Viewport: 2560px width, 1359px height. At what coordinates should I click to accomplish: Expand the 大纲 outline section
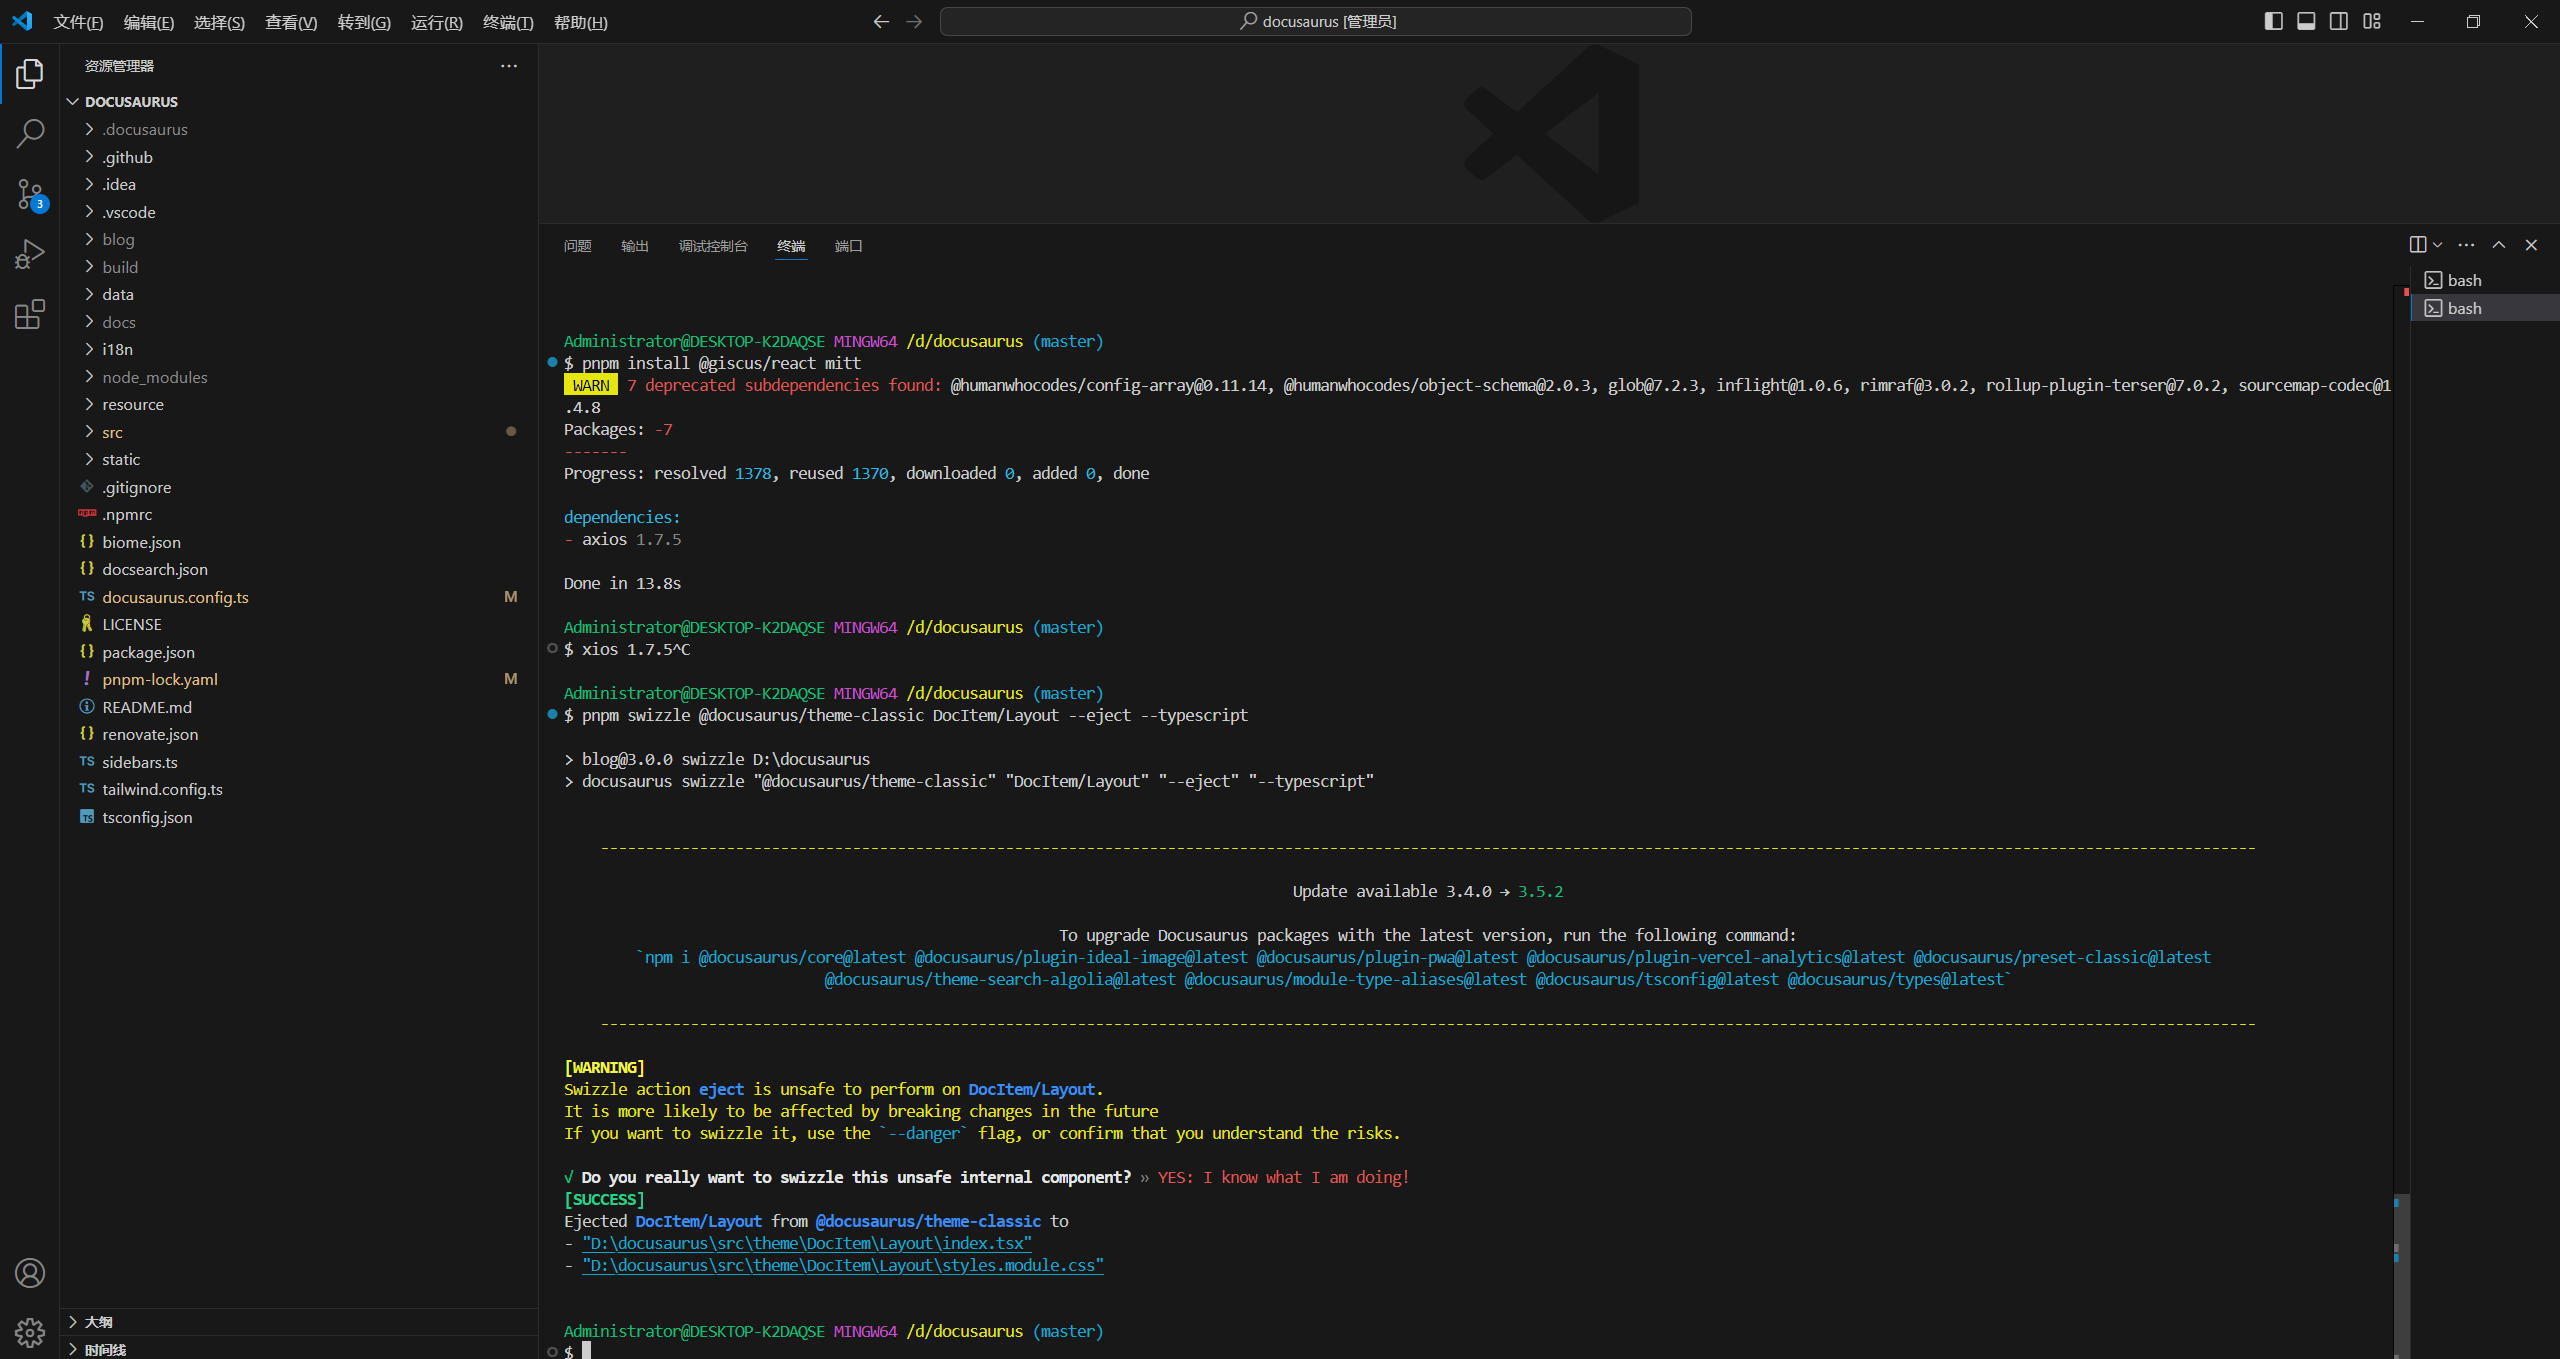299,1322
